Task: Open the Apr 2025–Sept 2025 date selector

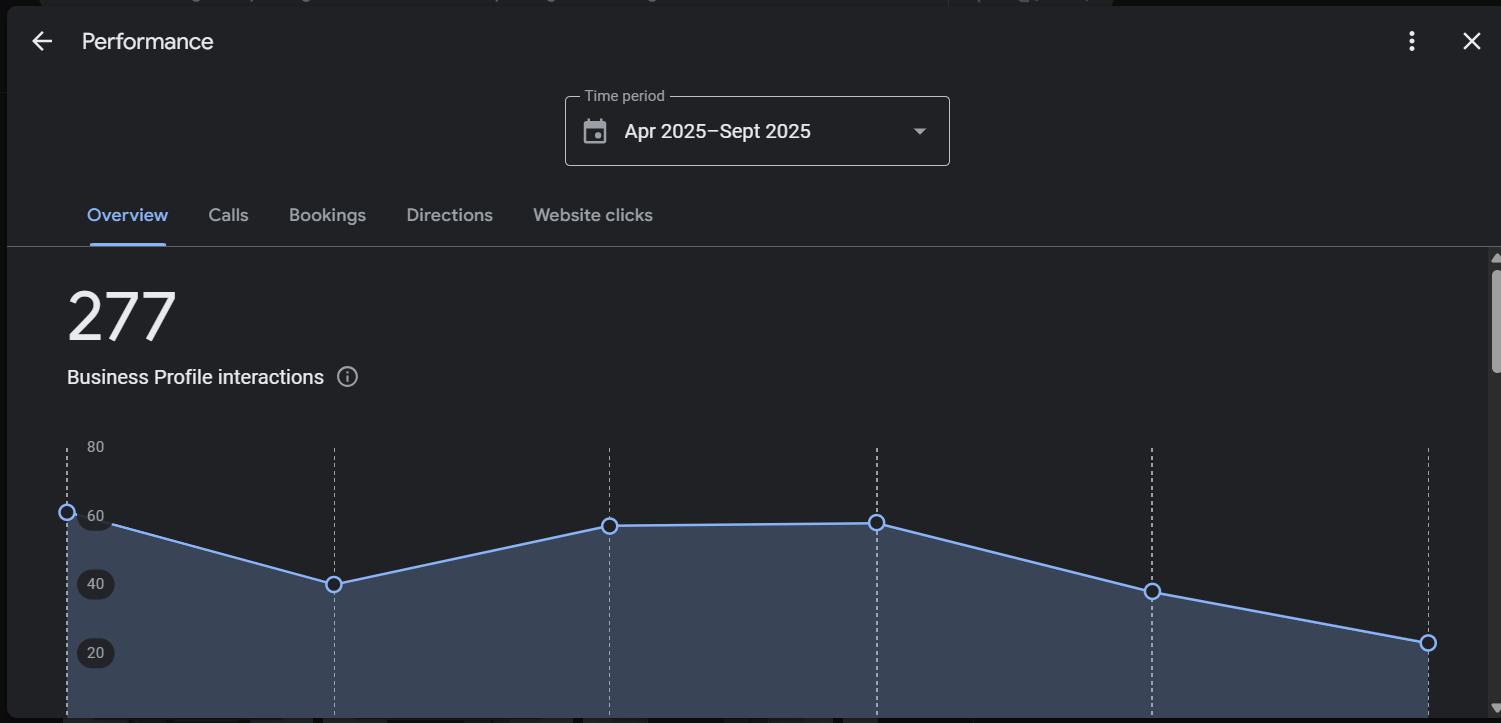Action: [717, 132]
